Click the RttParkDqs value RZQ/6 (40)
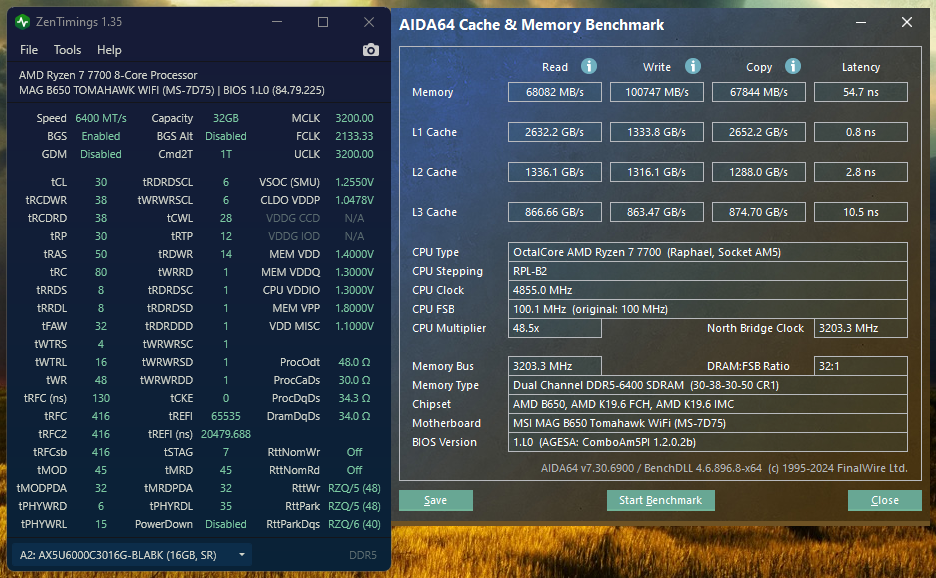 click(354, 524)
